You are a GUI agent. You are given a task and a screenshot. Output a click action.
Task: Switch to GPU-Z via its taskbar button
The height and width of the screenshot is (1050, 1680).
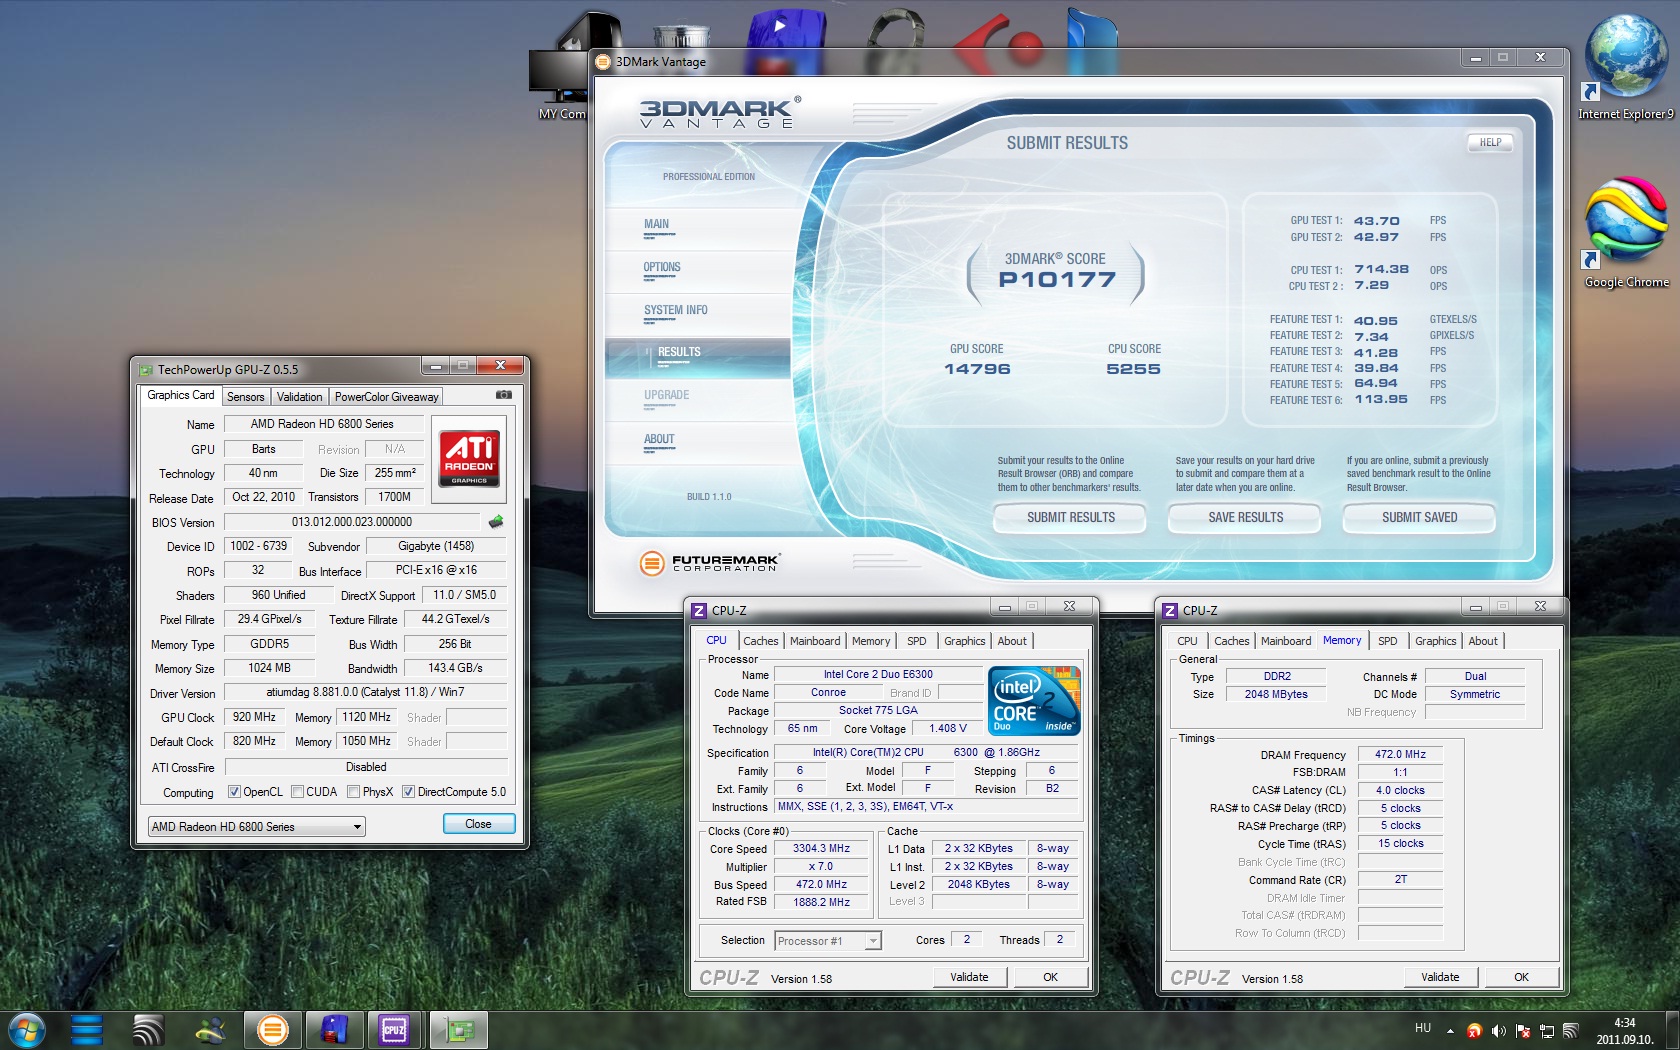pyautogui.click(x=458, y=1029)
